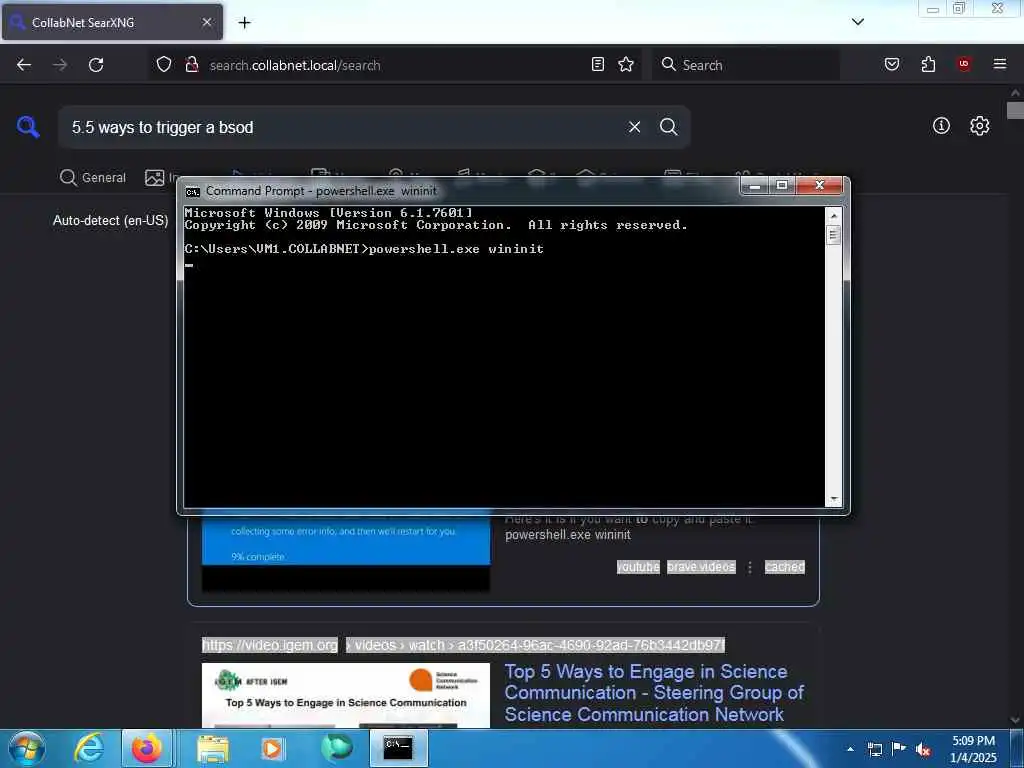Open the blue BSOD video thumbnail

[345, 552]
